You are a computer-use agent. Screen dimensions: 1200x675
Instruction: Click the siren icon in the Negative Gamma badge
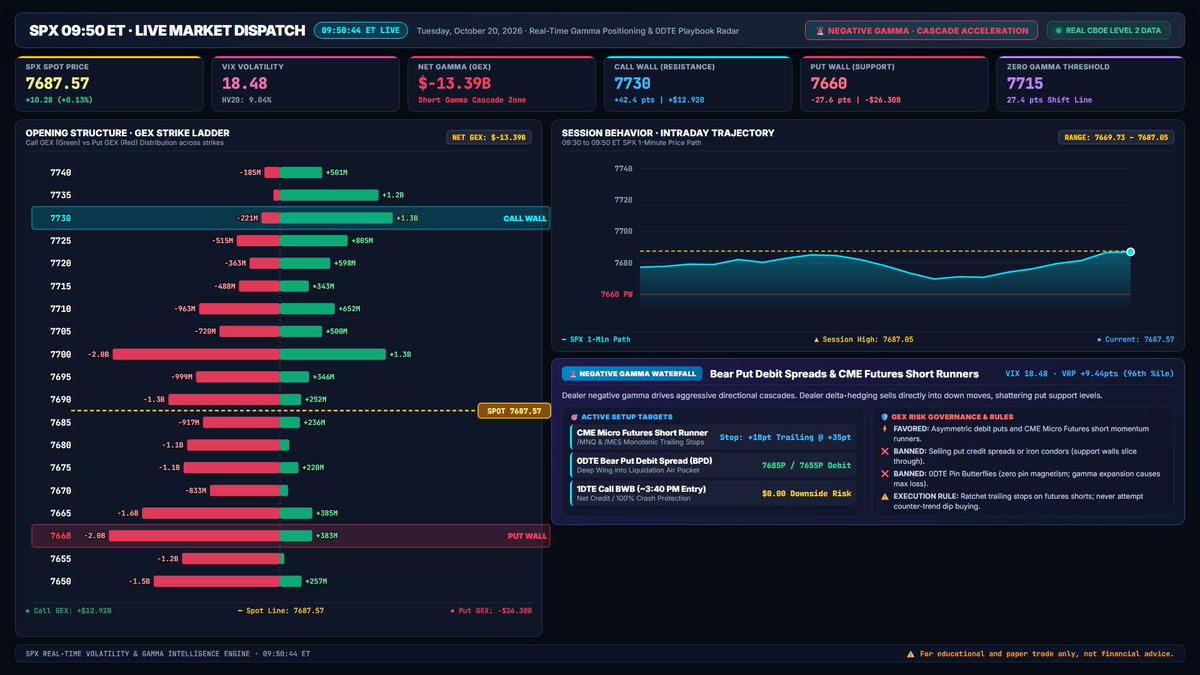pos(819,31)
